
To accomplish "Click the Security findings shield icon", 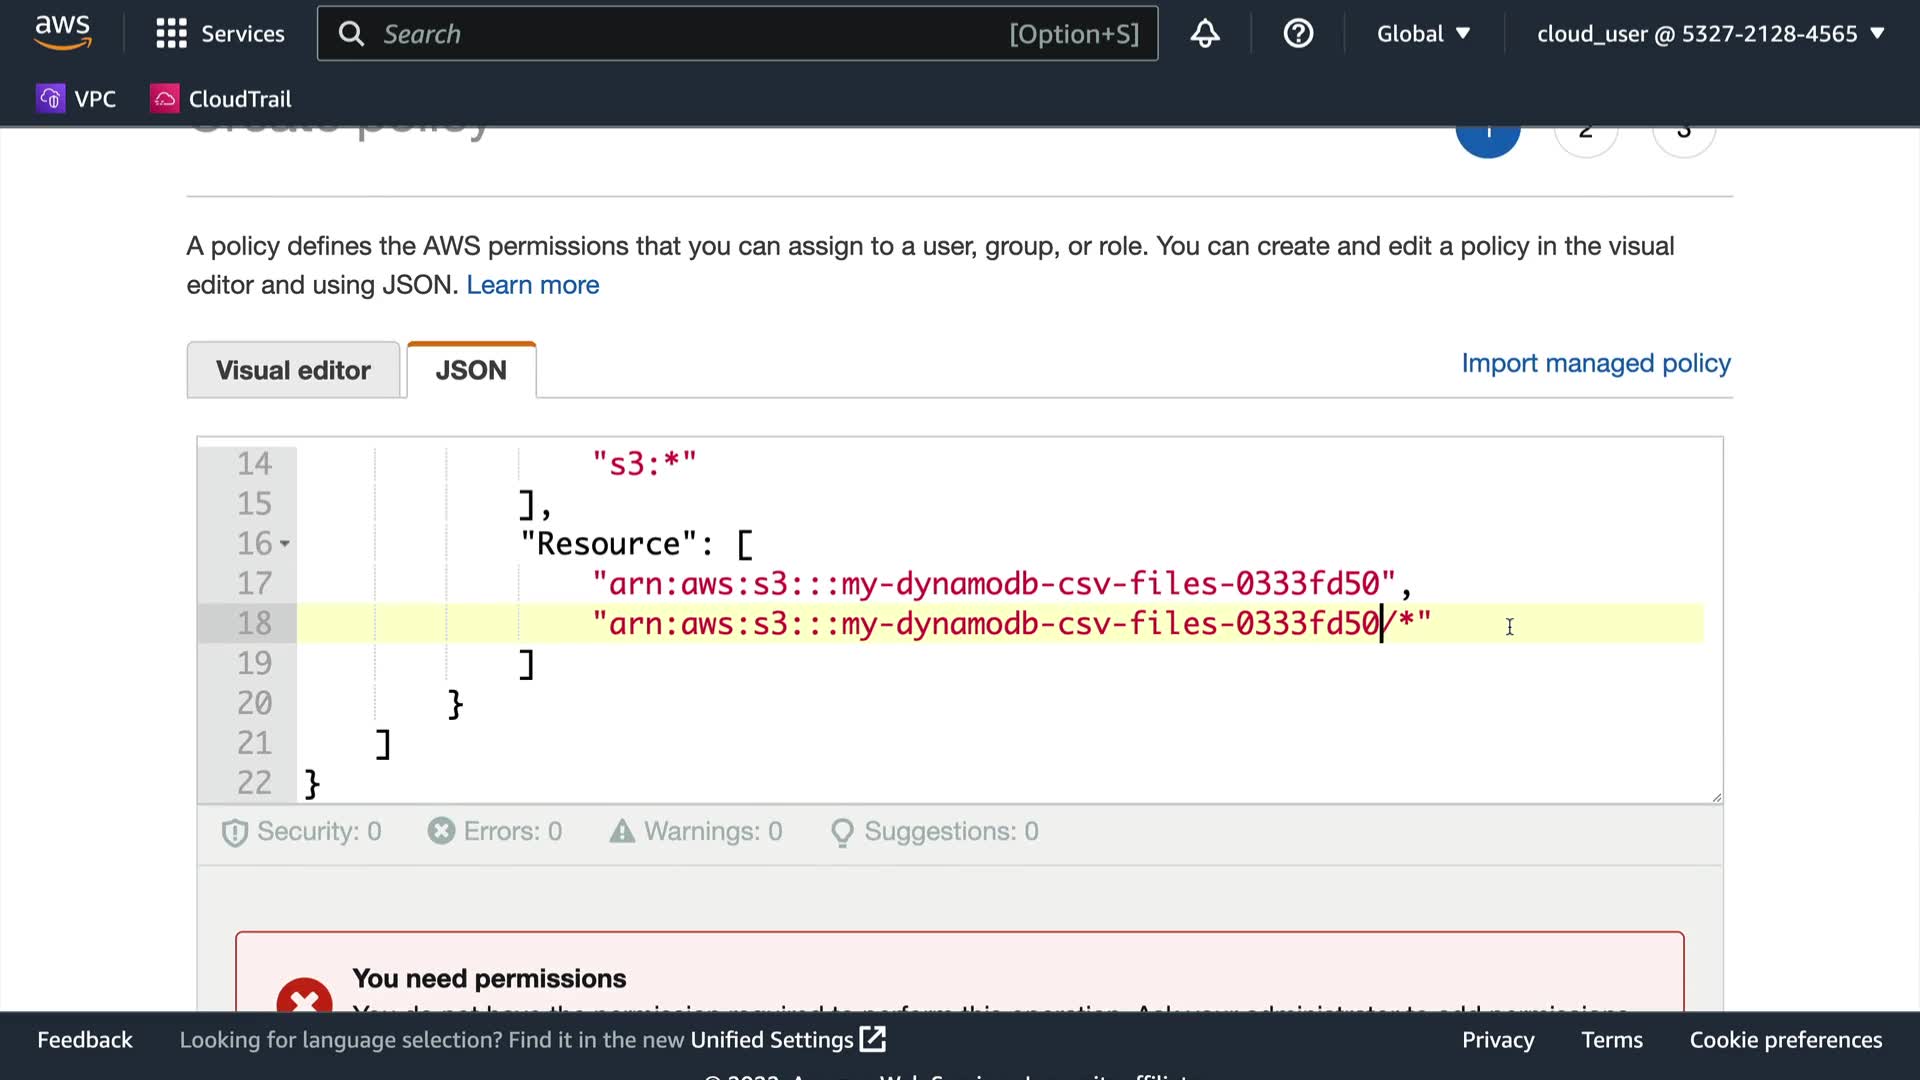I will pyautogui.click(x=234, y=832).
